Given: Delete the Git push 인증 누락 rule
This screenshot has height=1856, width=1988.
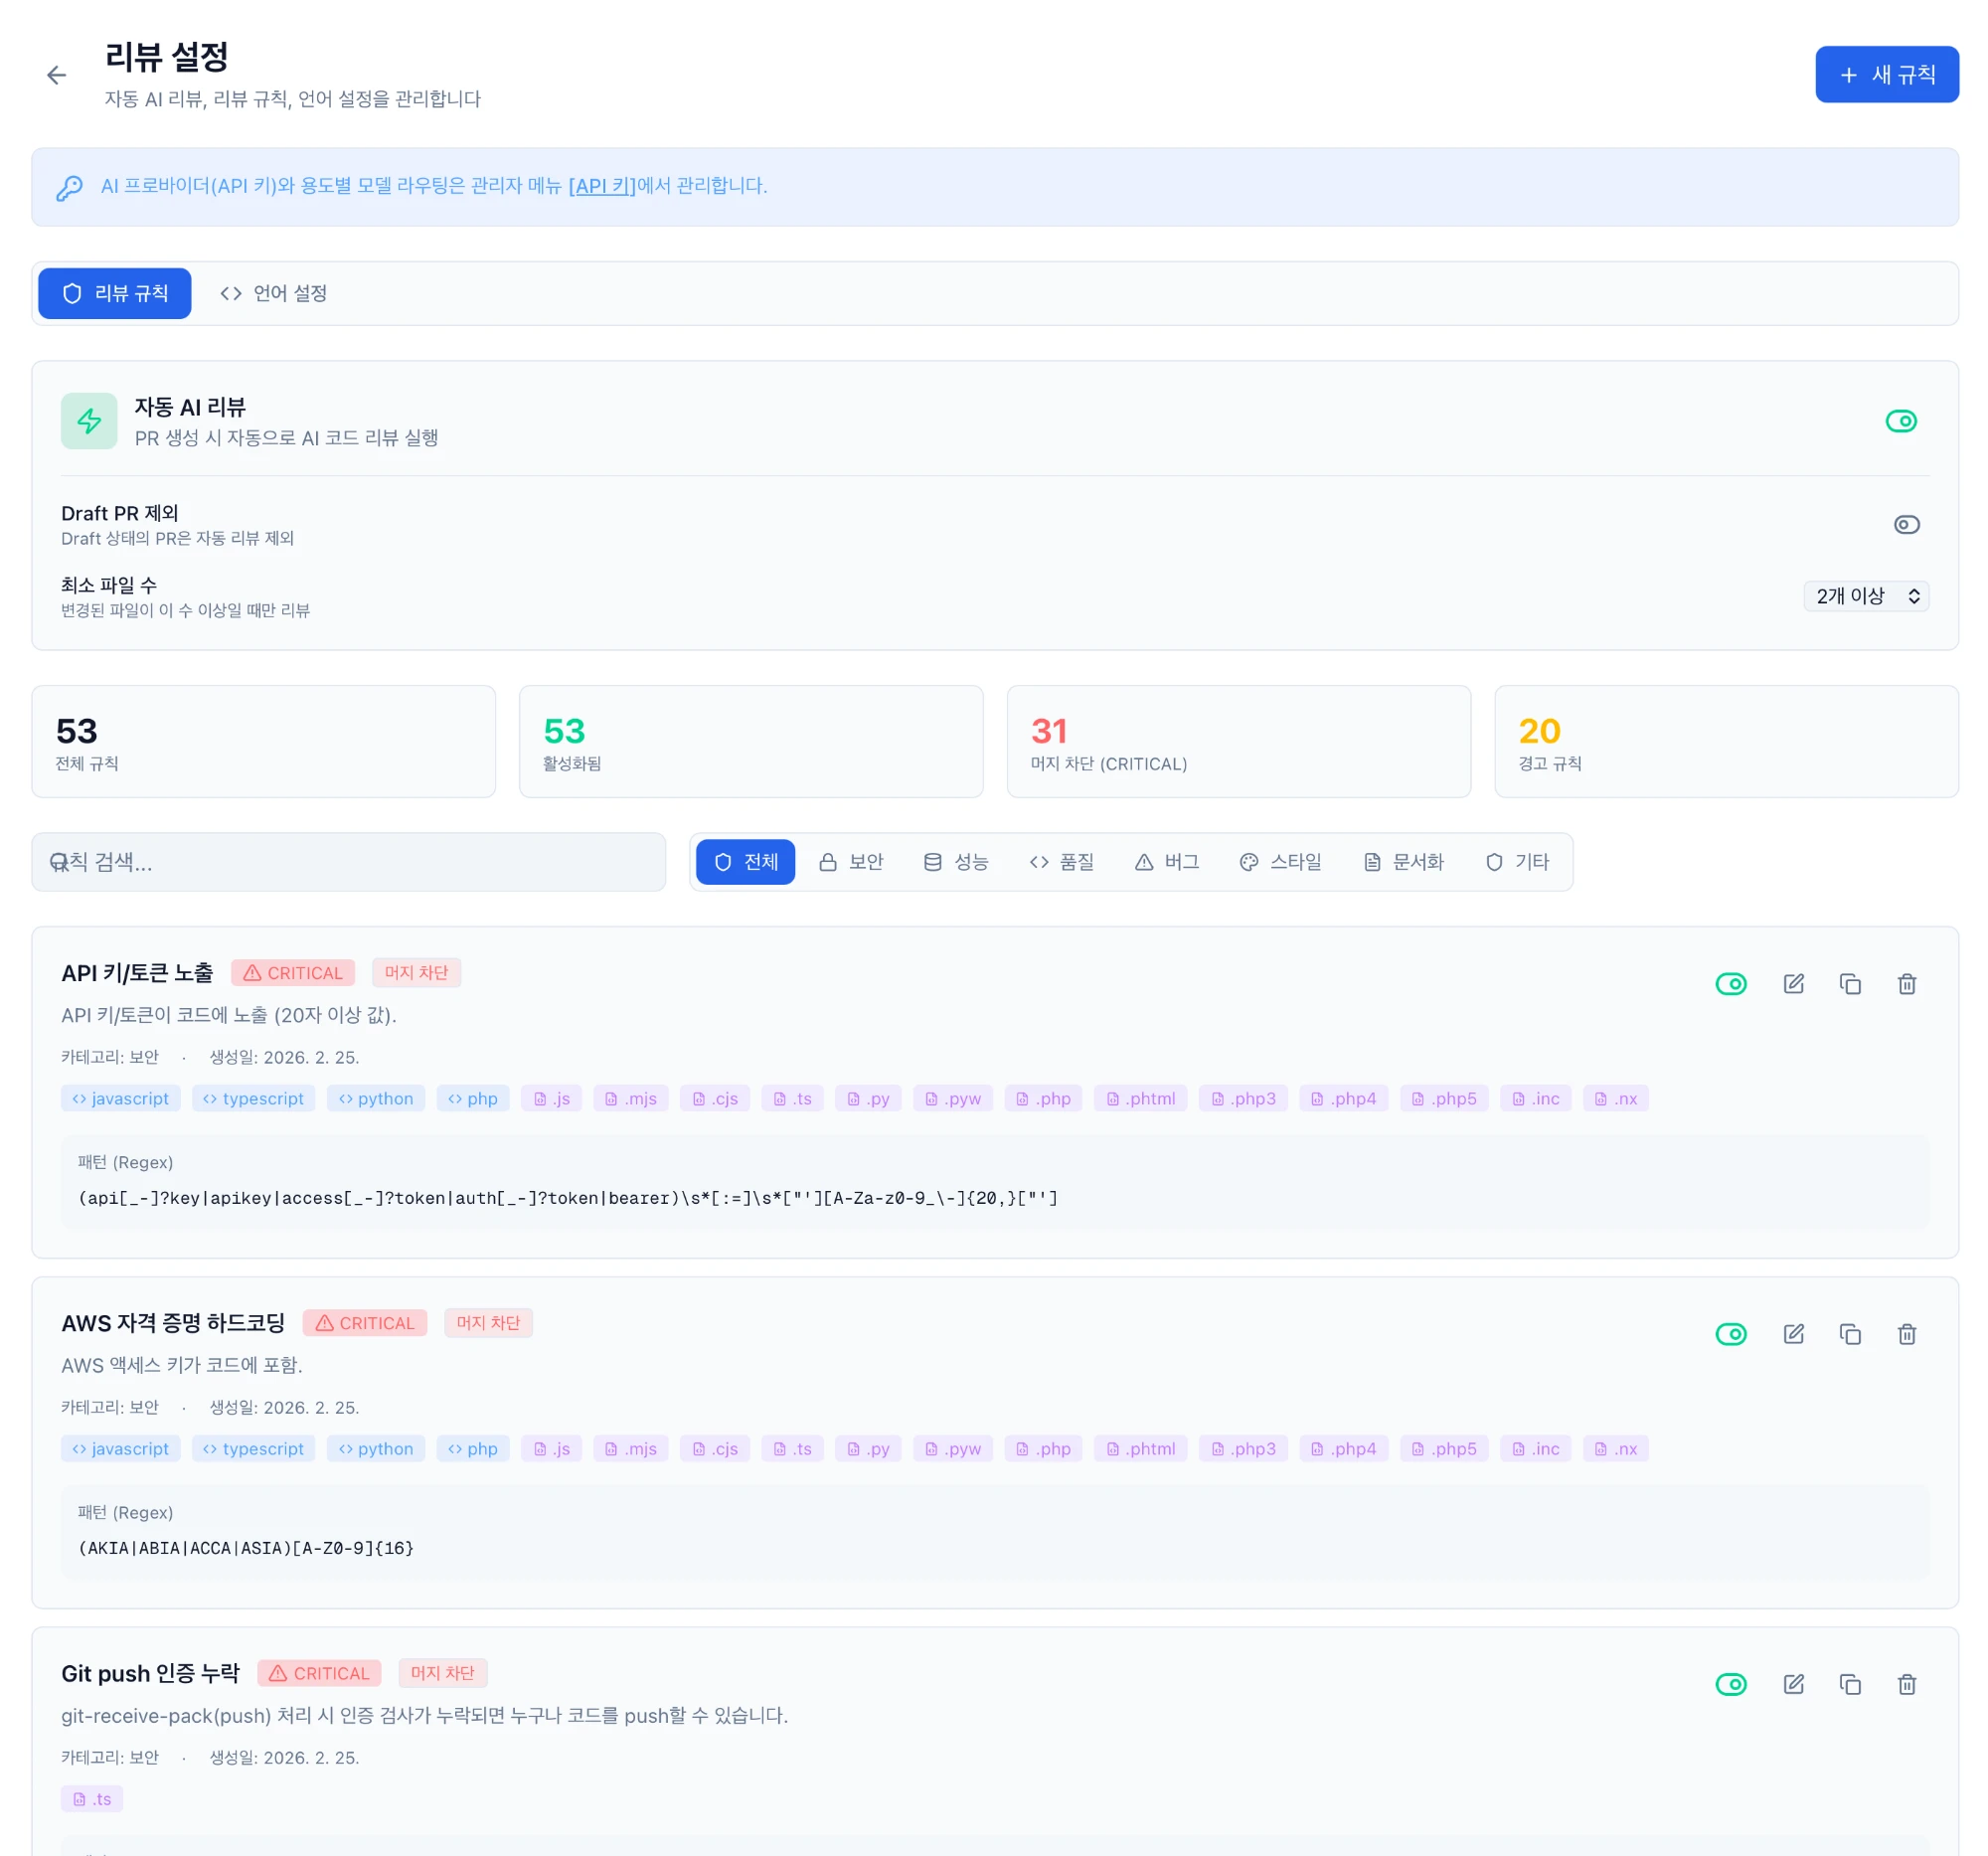Looking at the screenshot, I should [x=1906, y=1684].
